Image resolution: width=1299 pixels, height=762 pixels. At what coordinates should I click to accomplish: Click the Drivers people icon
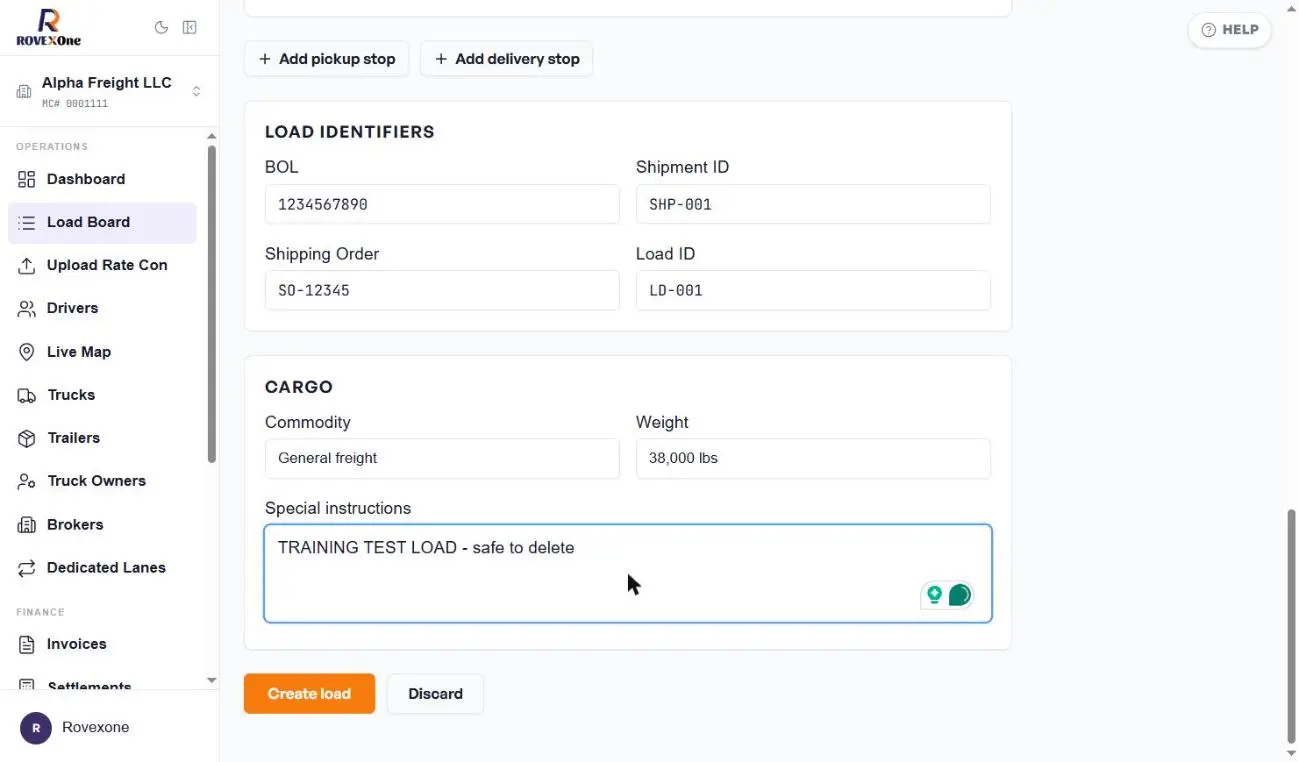pos(27,308)
